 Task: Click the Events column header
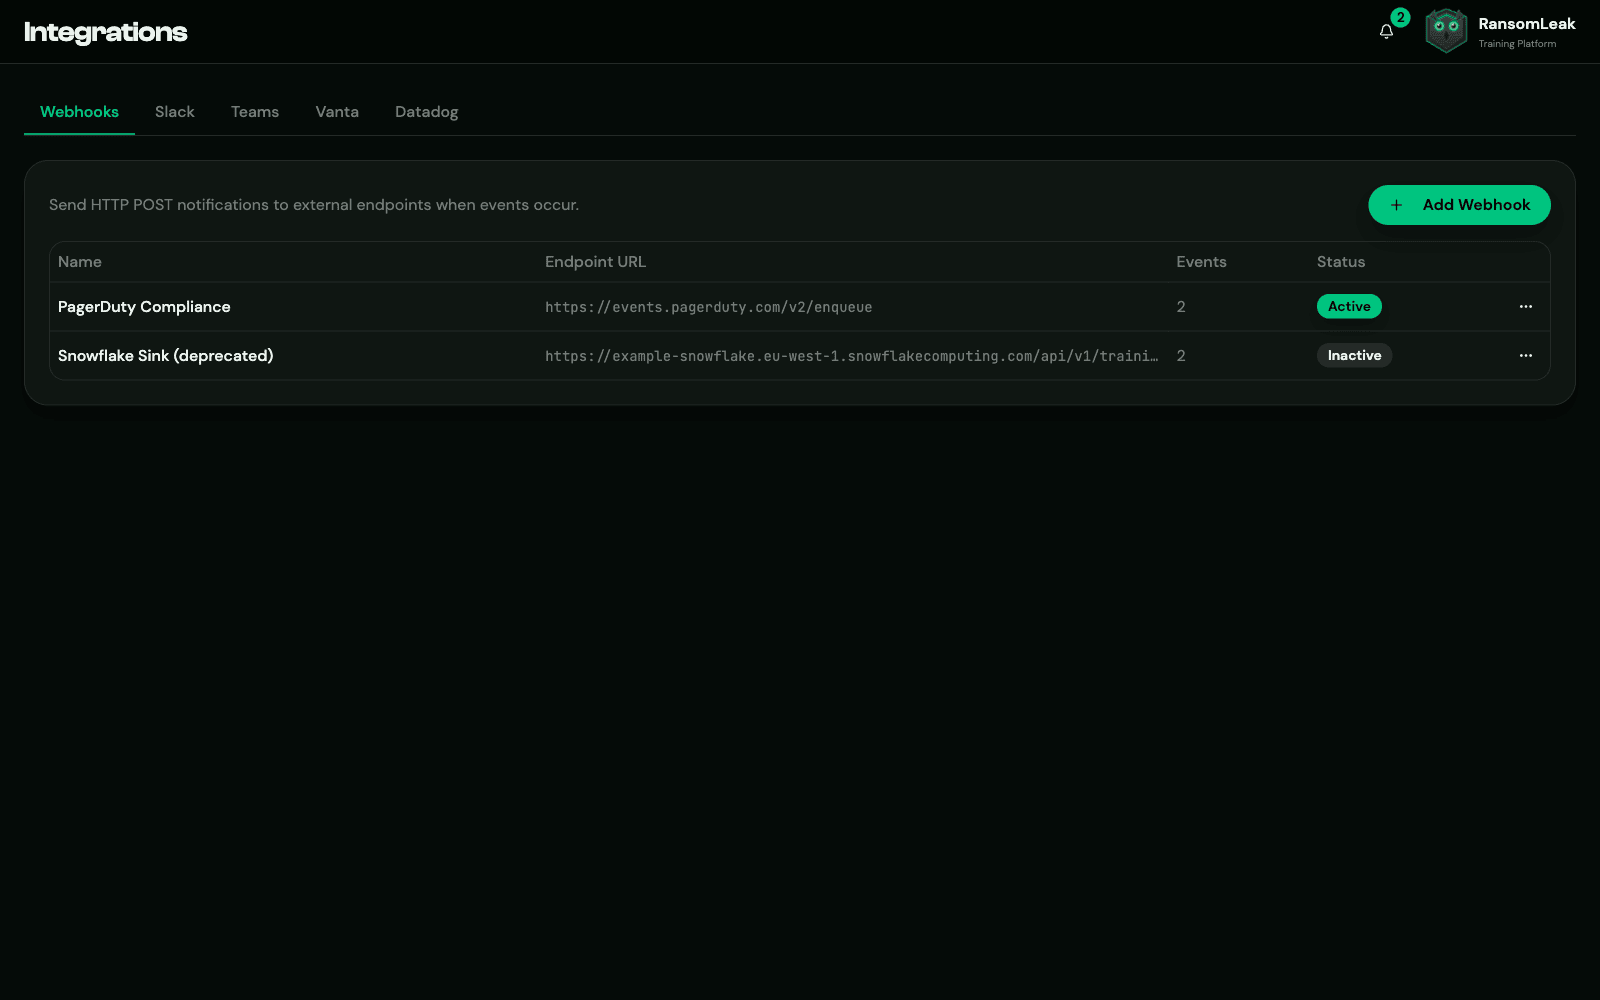(x=1201, y=262)
